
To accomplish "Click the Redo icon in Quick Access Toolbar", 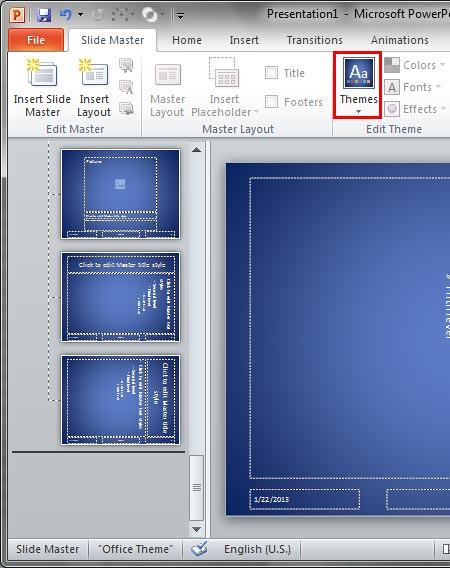I will 98,15.
